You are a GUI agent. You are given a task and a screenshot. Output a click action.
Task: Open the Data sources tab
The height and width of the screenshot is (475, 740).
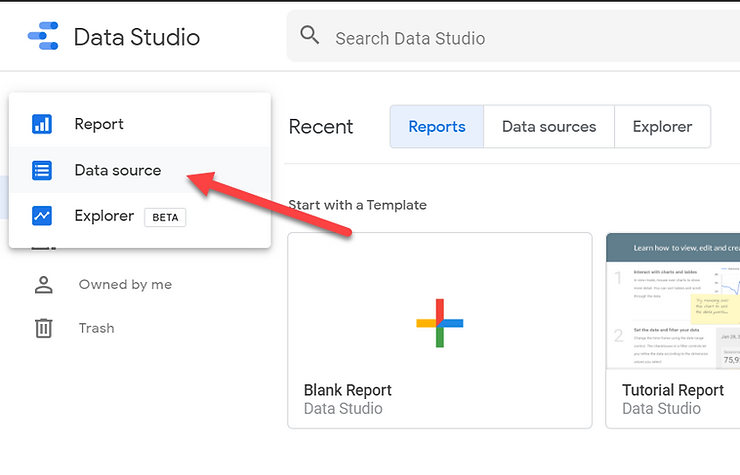548,127
